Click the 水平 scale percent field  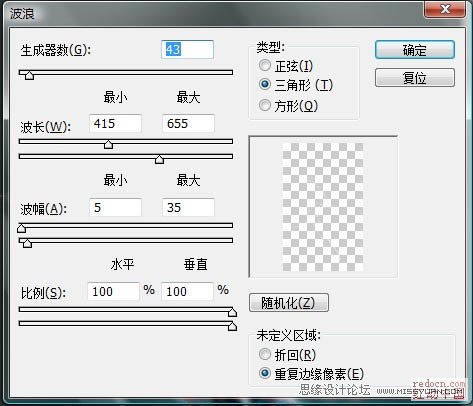(x=113, y=291)
